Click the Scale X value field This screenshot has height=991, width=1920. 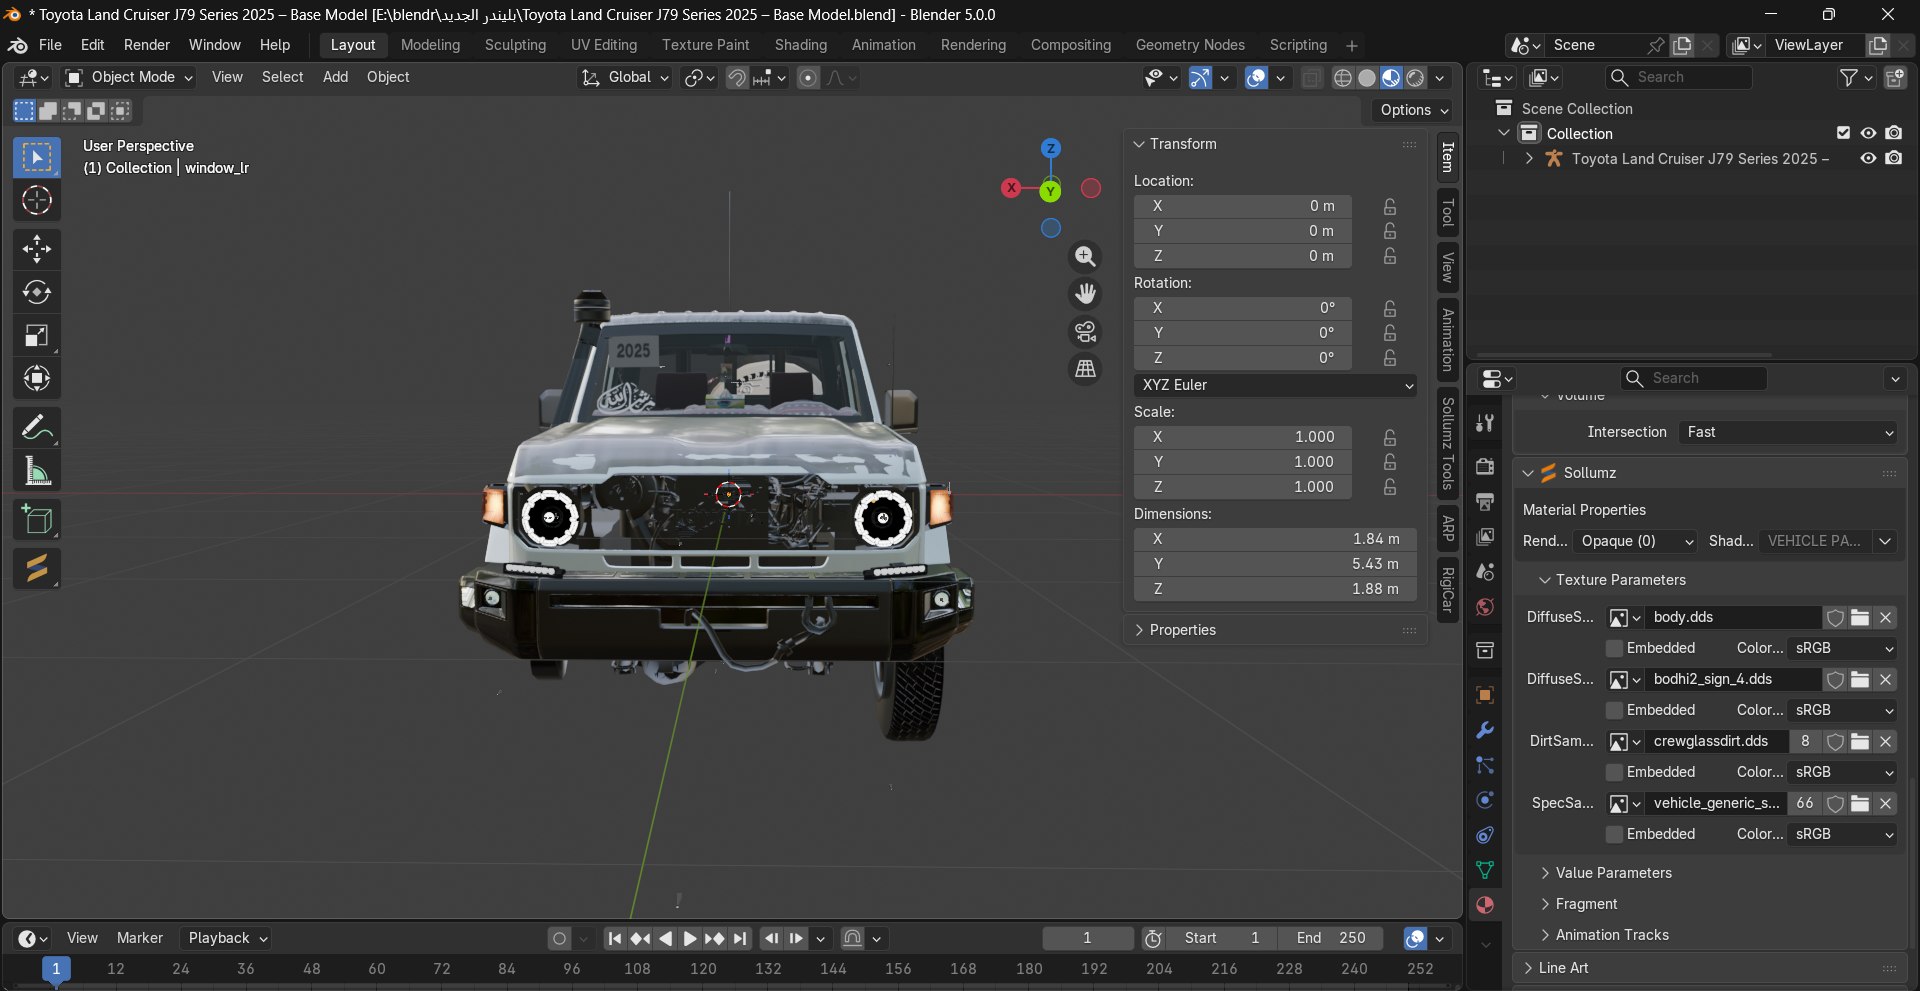click(x=1242, y=438)
